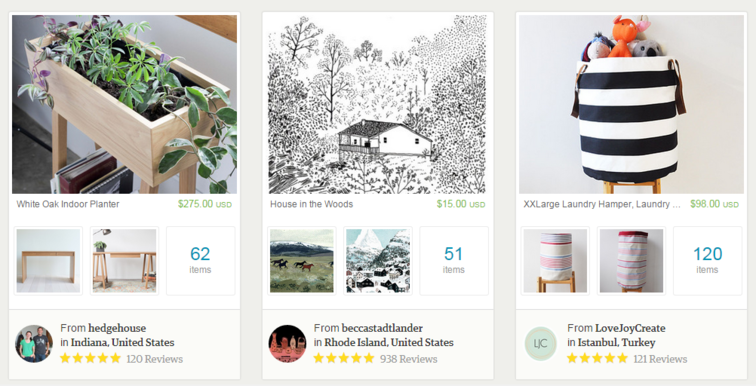Visit the hedgehouse shop name link
The width and height of the screenshot is (756, 386).
[x=117, y=328]
